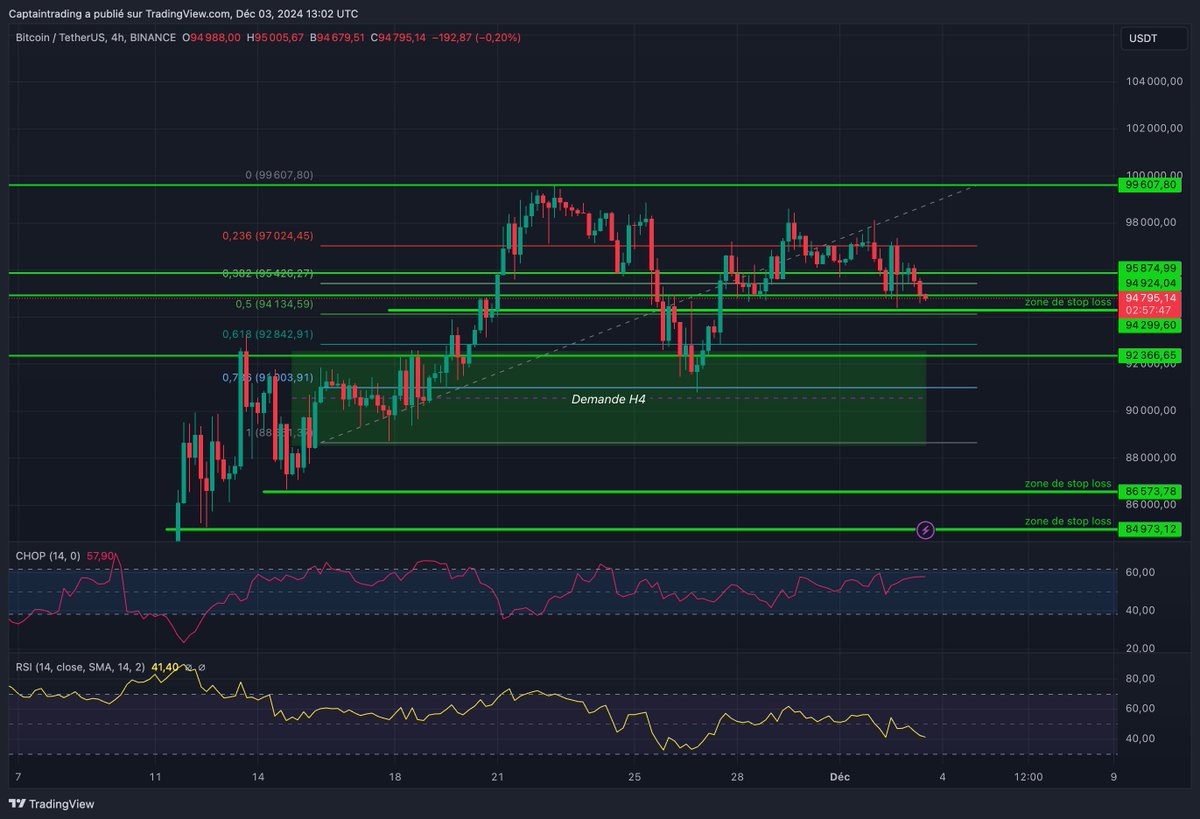Select the 95 874,99 green price label
Viewport: 1200px width, 819px height.
1151,268
